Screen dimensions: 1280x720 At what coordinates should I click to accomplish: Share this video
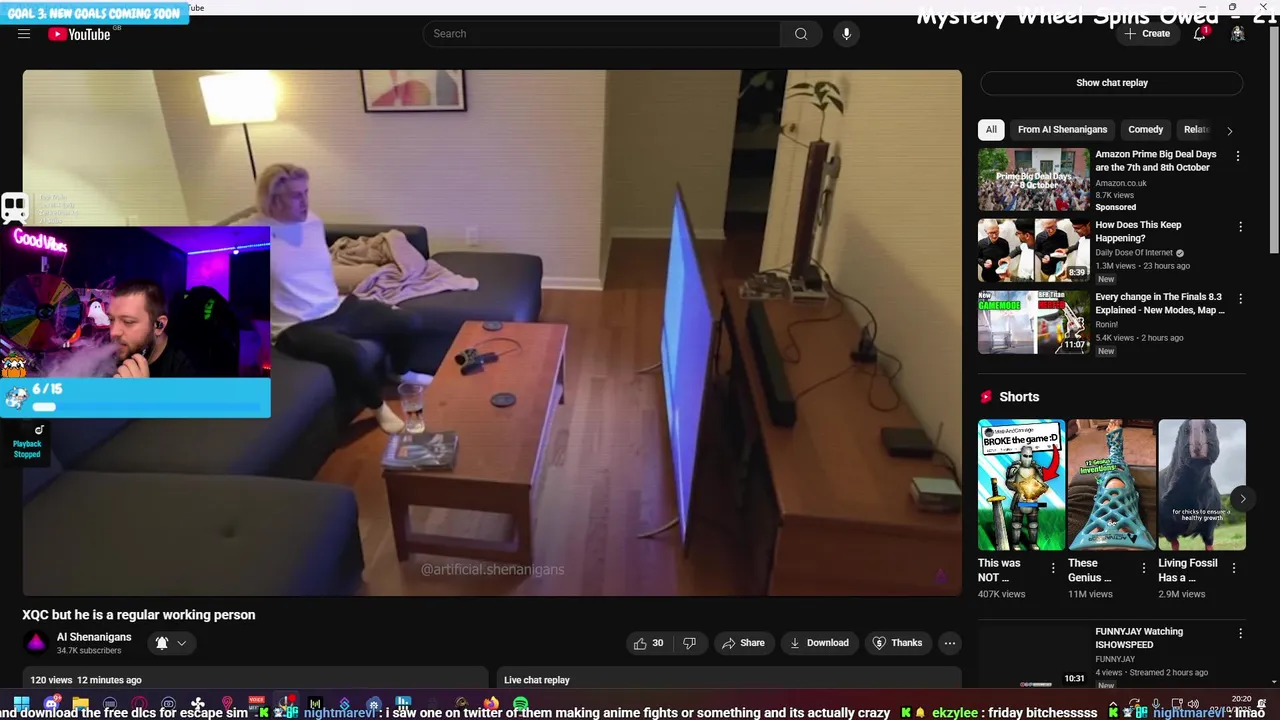pos(743,643)
